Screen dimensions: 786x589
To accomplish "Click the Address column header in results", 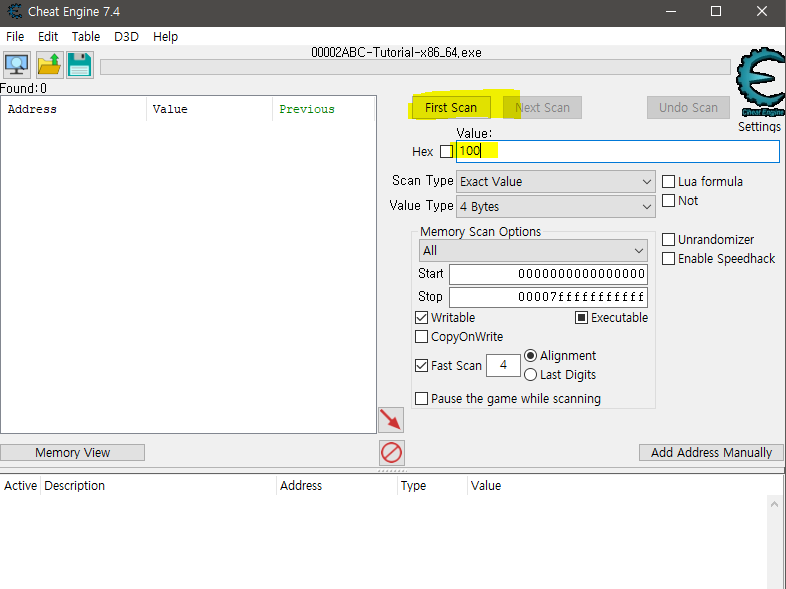I will click(74, 109).
